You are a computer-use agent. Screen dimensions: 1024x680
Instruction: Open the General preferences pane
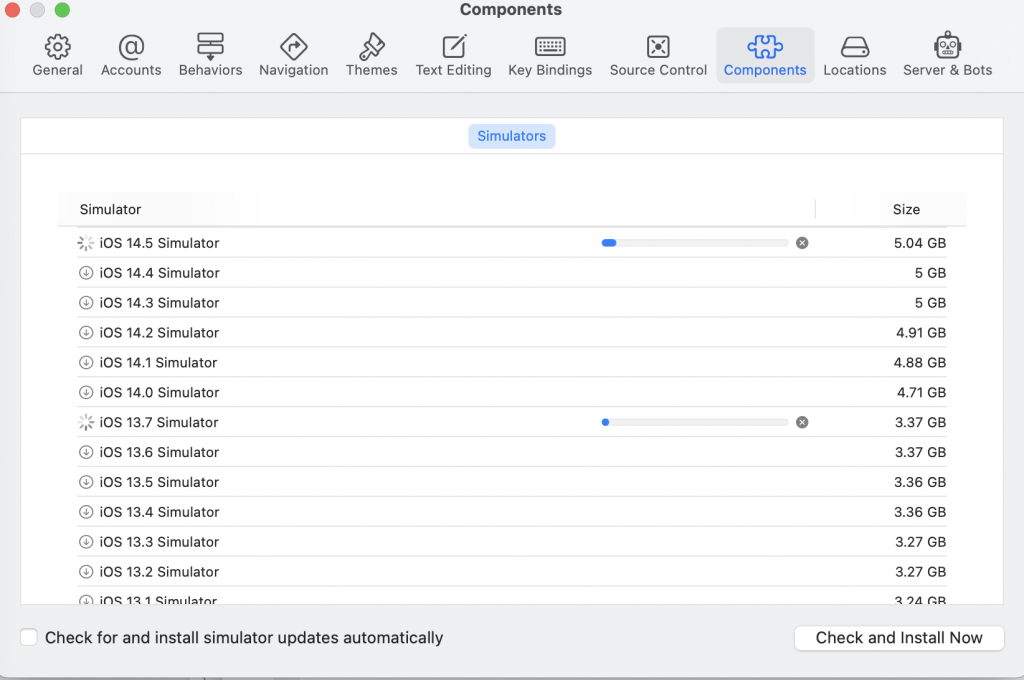57,56
